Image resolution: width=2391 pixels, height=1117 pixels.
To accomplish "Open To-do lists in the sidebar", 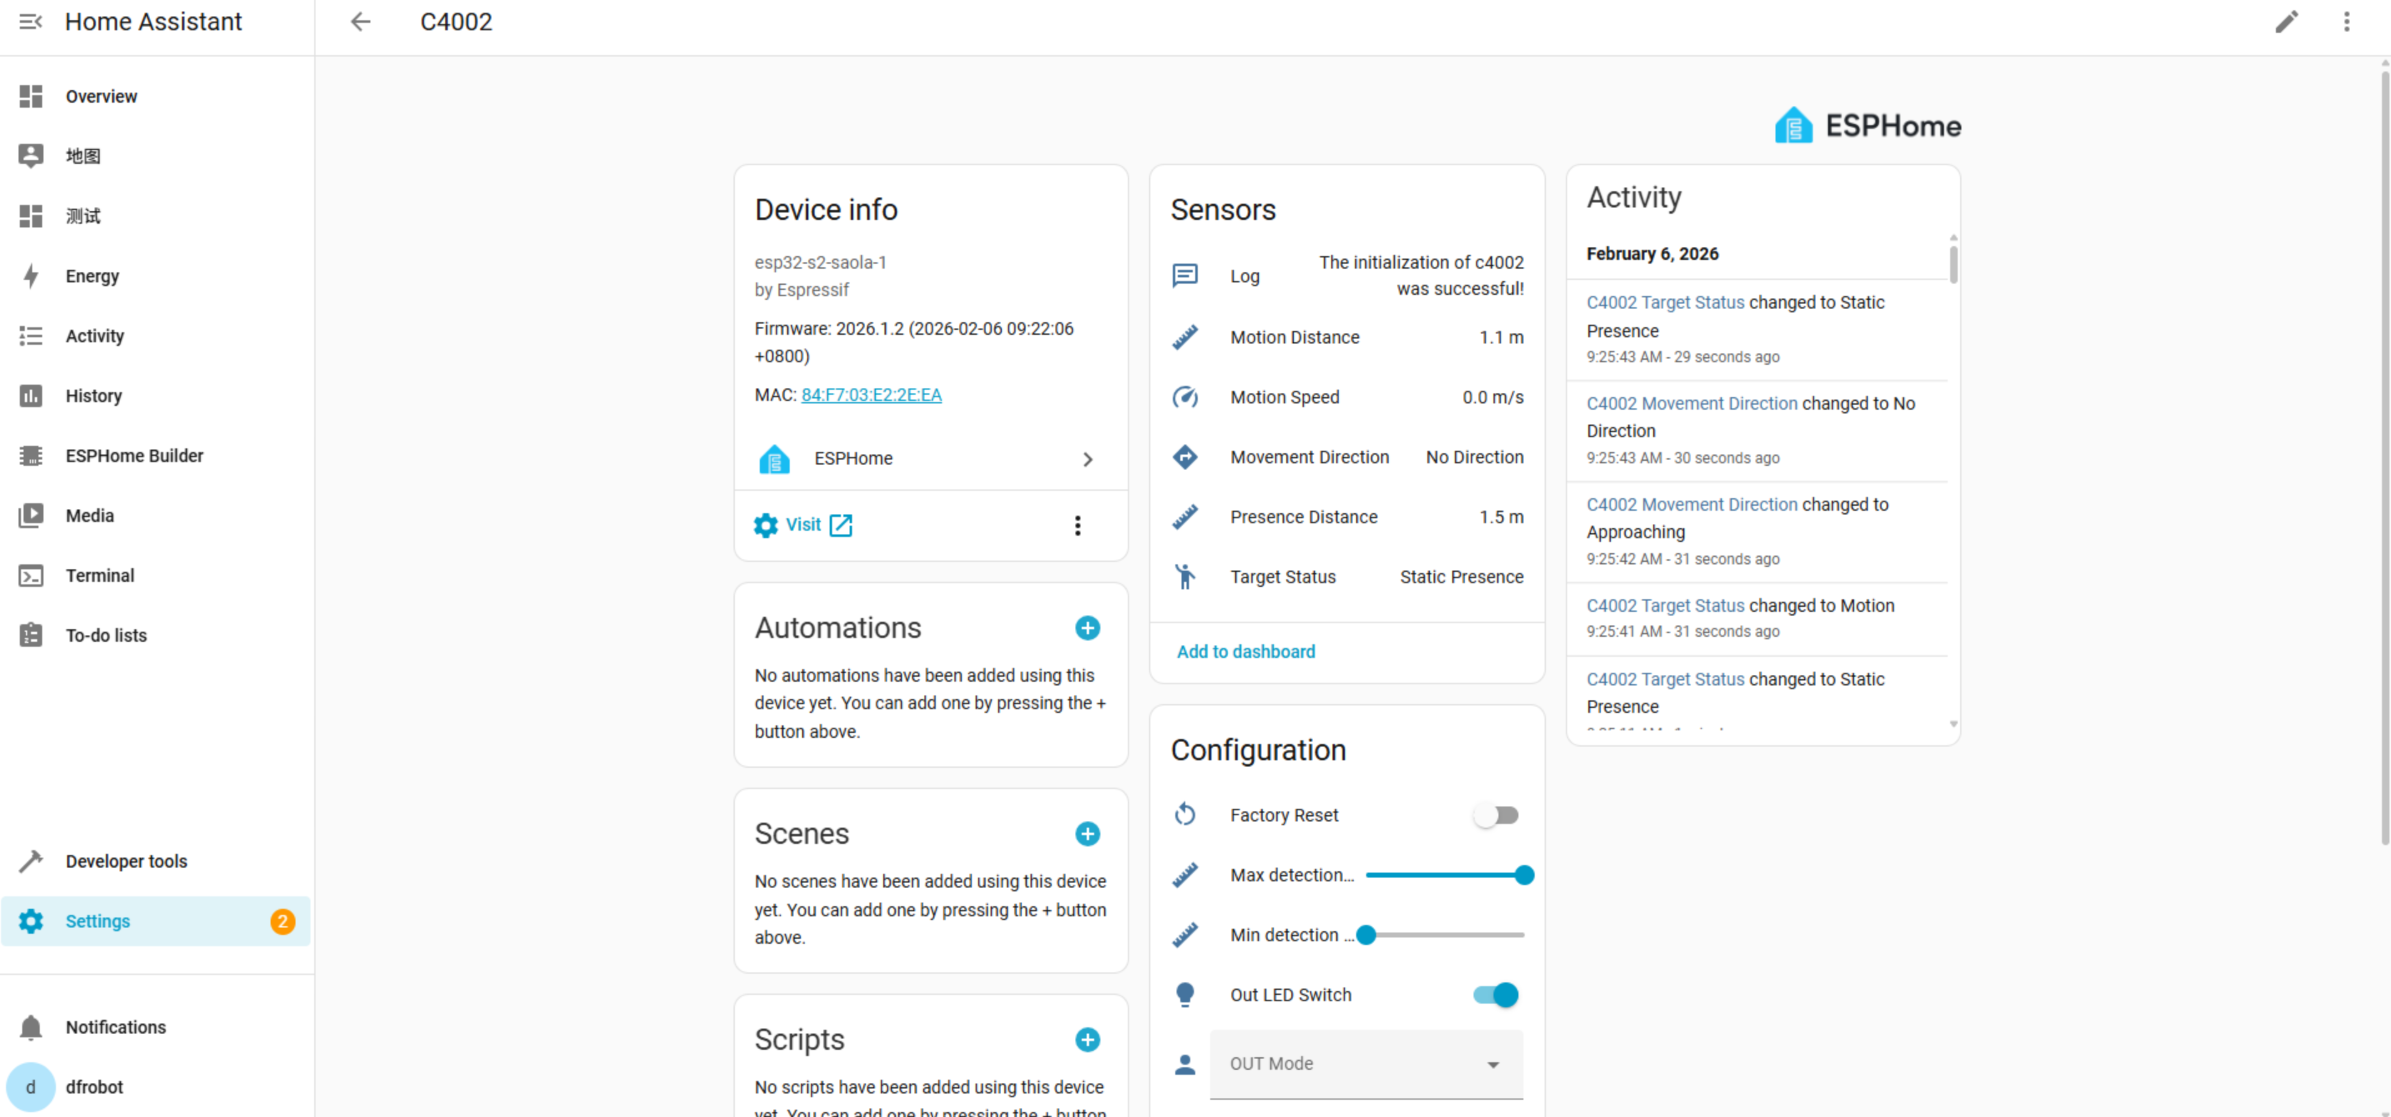I will (156, 636).
